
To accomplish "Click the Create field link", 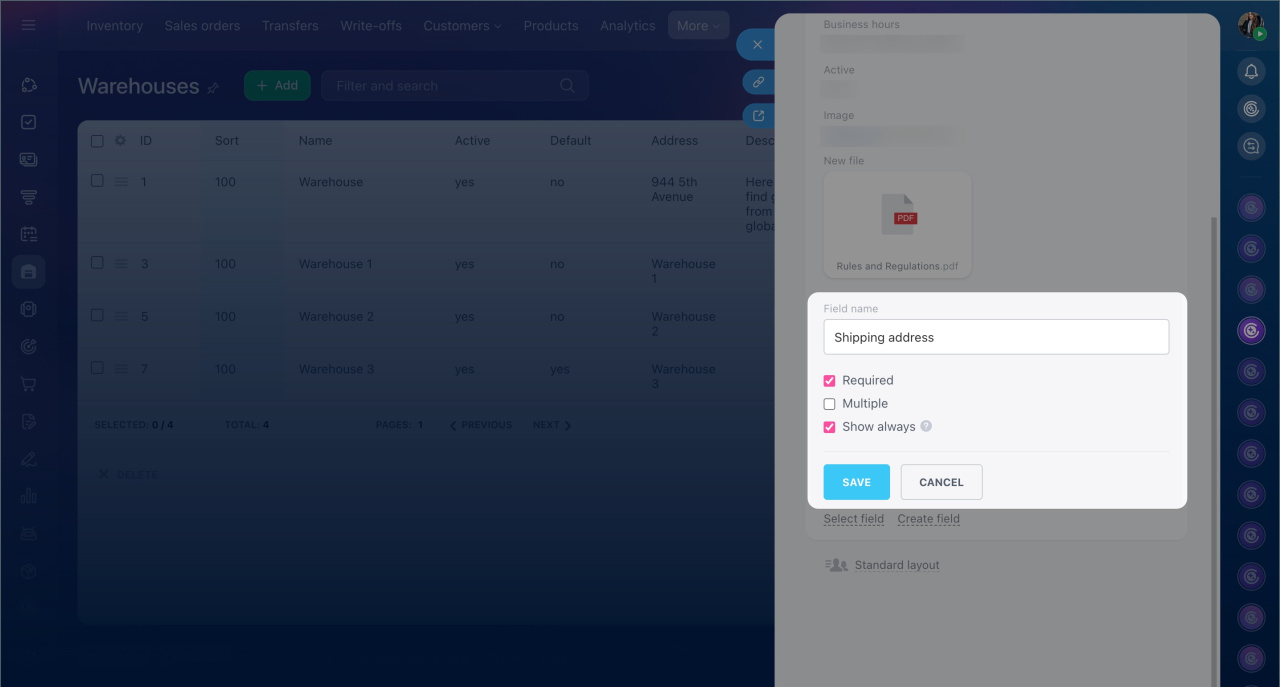I will [928, 519].
